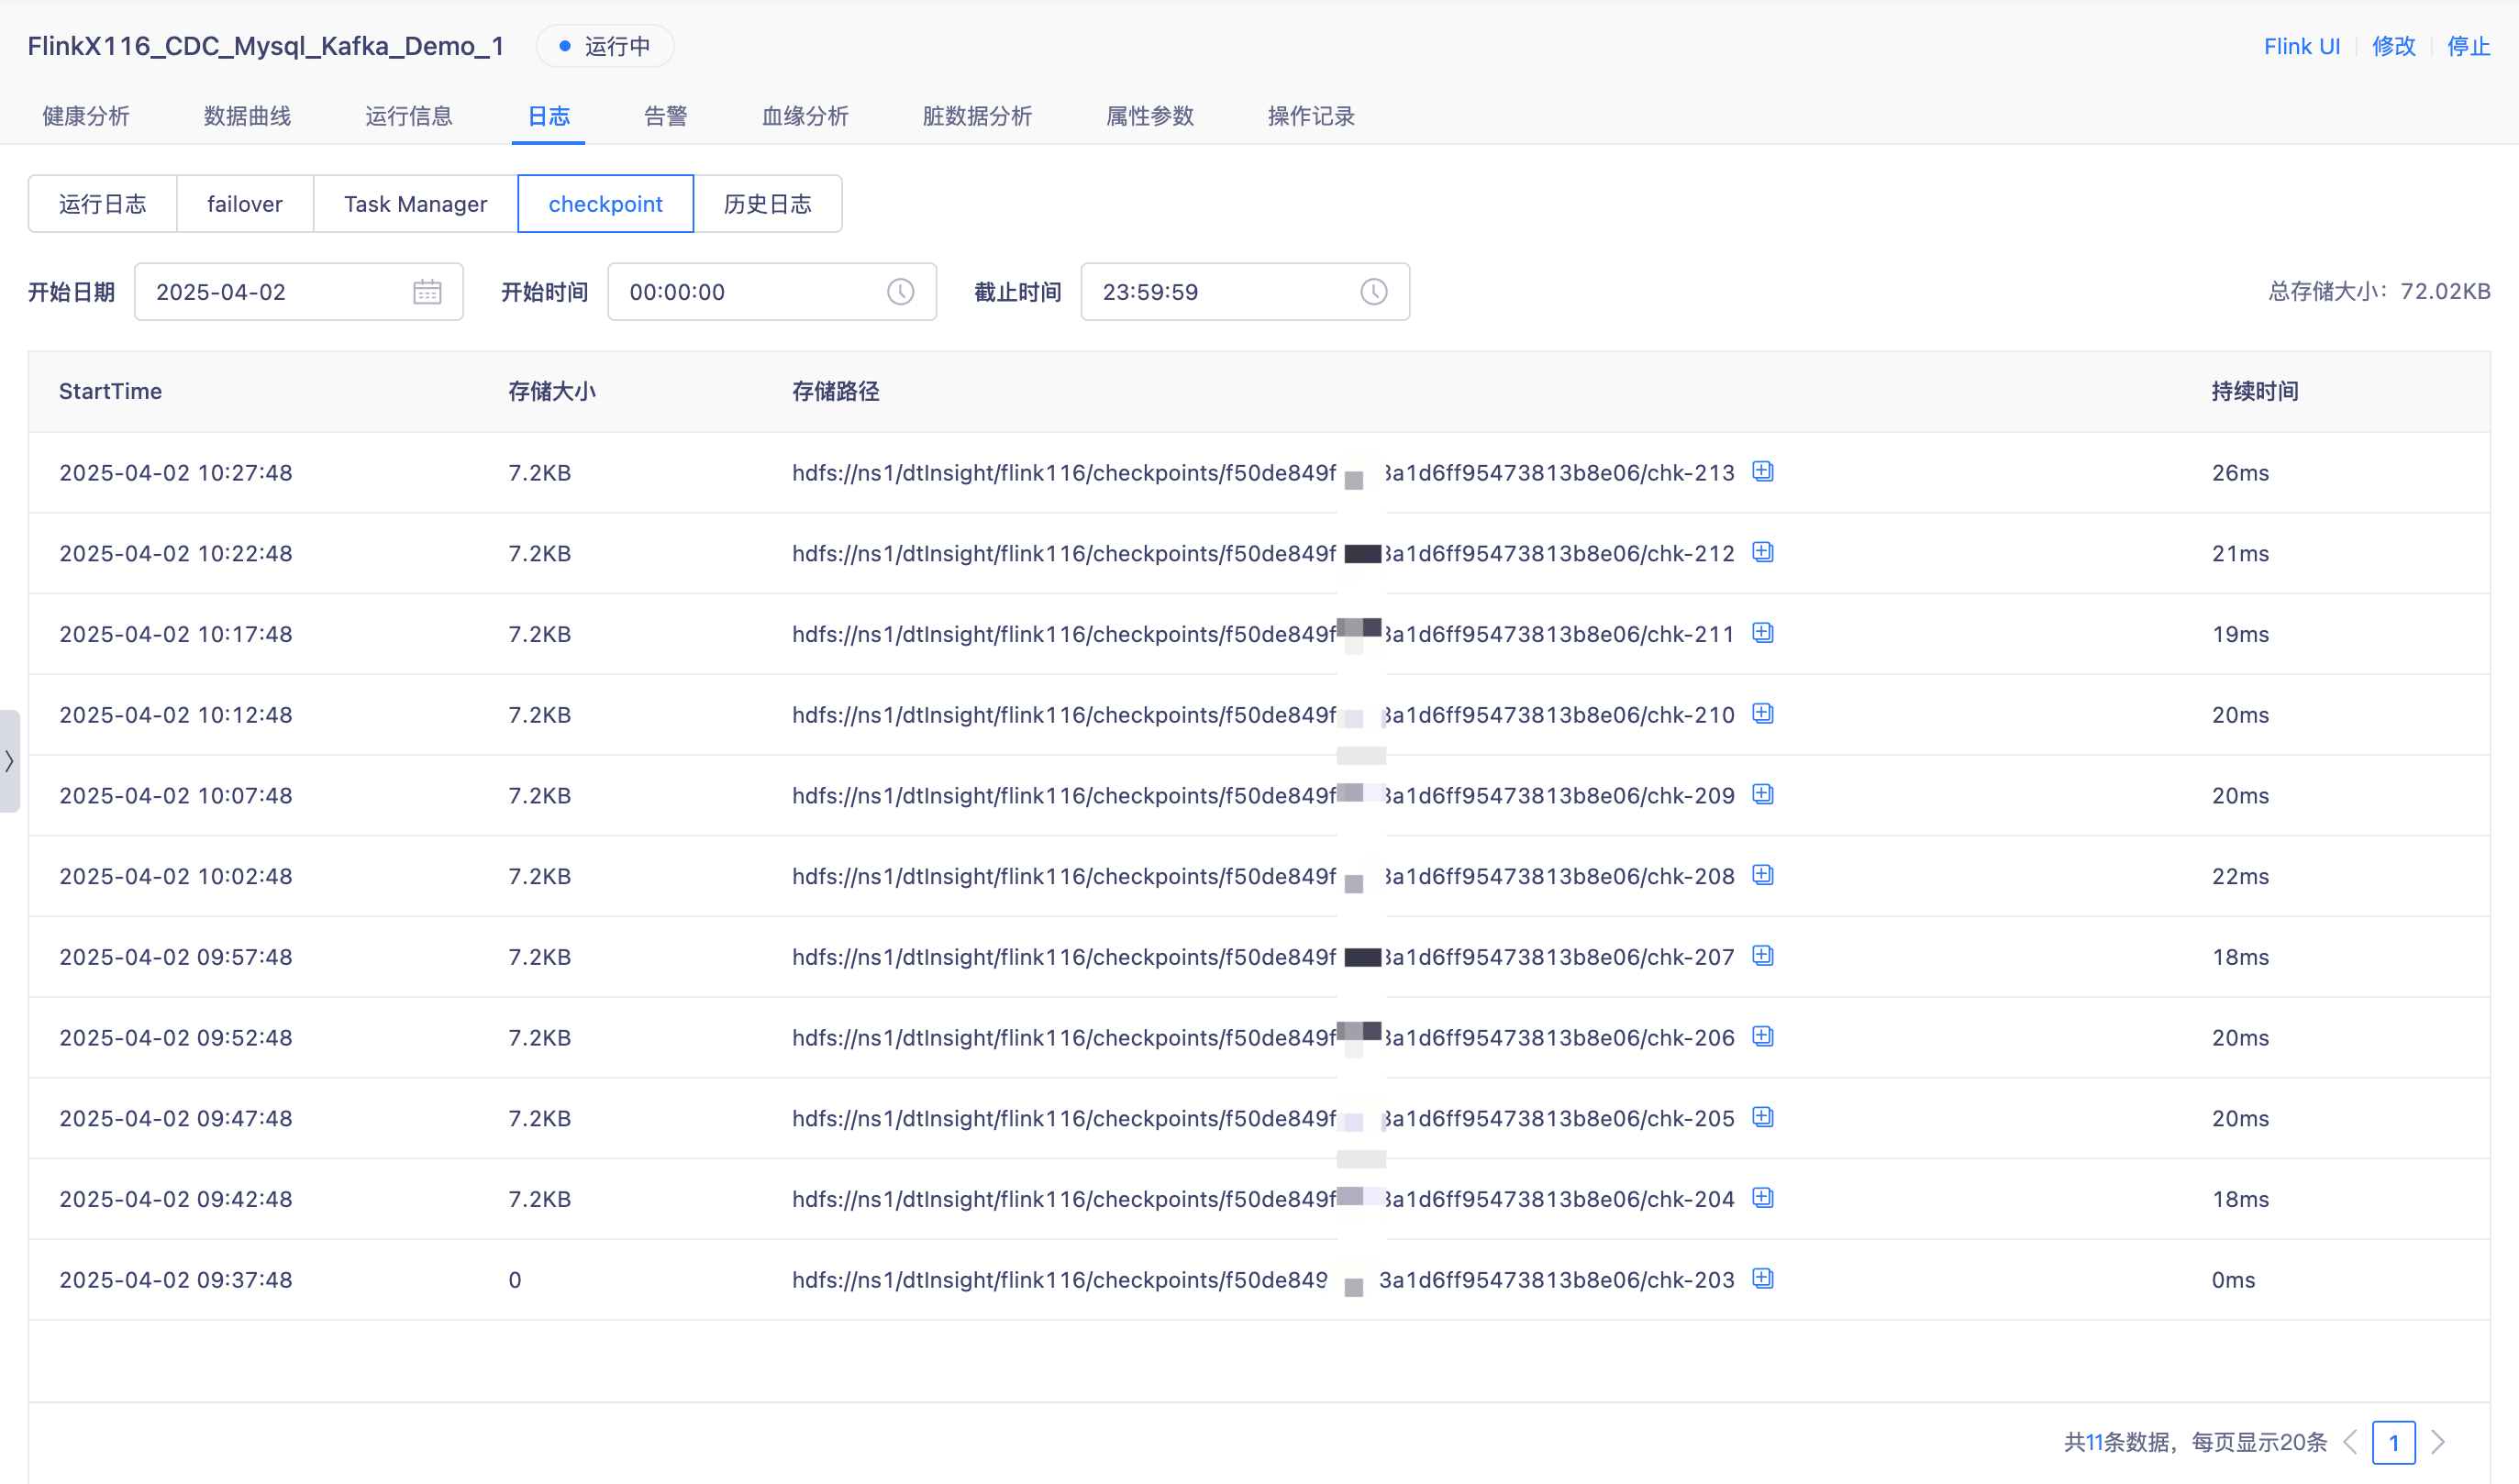Open the 脏数据分析 tab
Image resolution: width=2519 pixels, height=1484 pixels.
point(977,116)
